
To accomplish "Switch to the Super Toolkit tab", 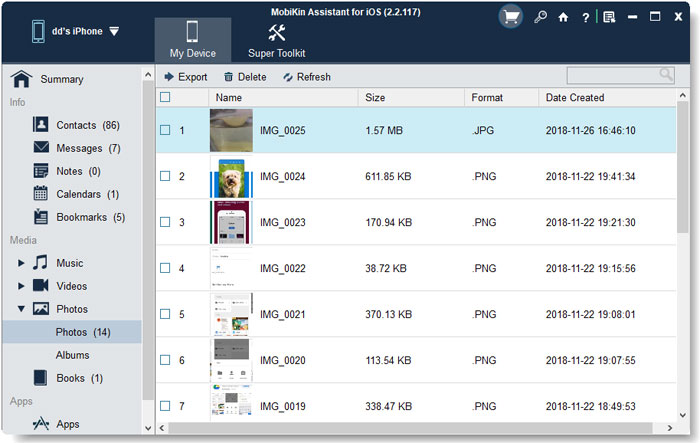I will 277,40.
